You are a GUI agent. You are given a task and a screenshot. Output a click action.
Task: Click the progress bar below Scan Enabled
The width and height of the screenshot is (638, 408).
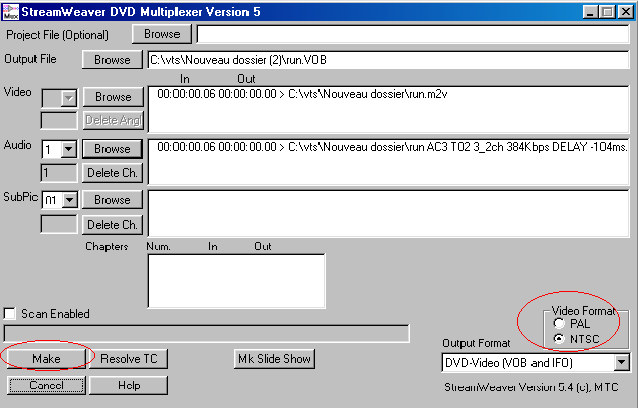[206, 334]
